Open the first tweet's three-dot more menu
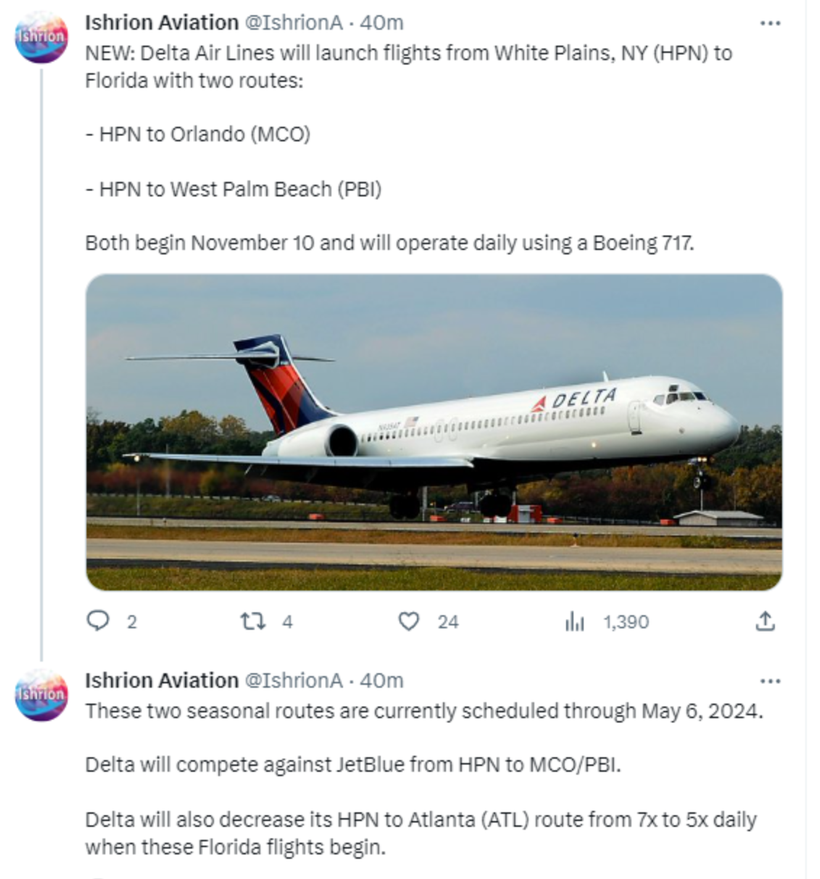The width and height of the screenshot is (820, 879). [x=770, y=23]
